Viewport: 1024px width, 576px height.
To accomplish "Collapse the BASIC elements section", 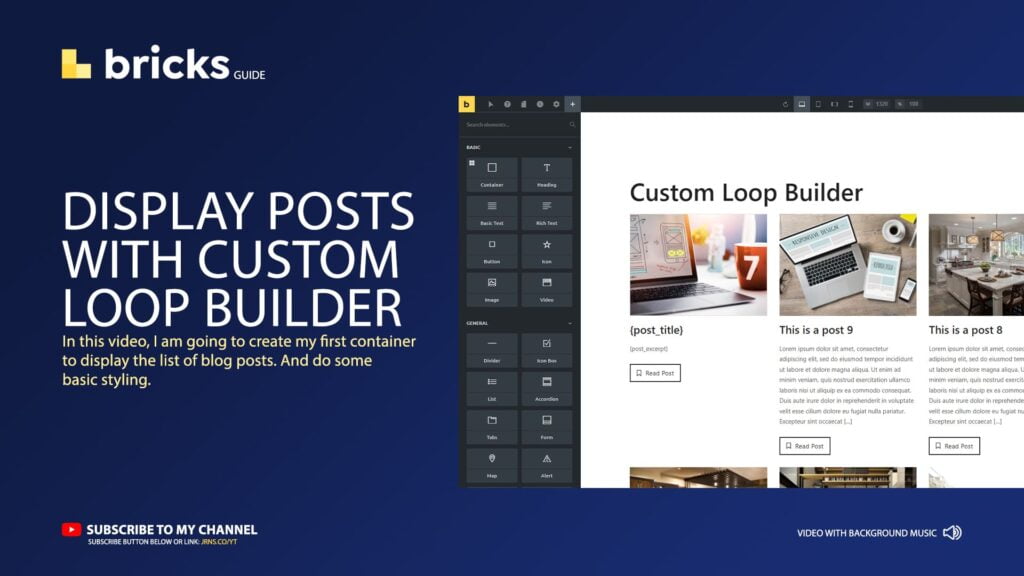I will [569, 148].
